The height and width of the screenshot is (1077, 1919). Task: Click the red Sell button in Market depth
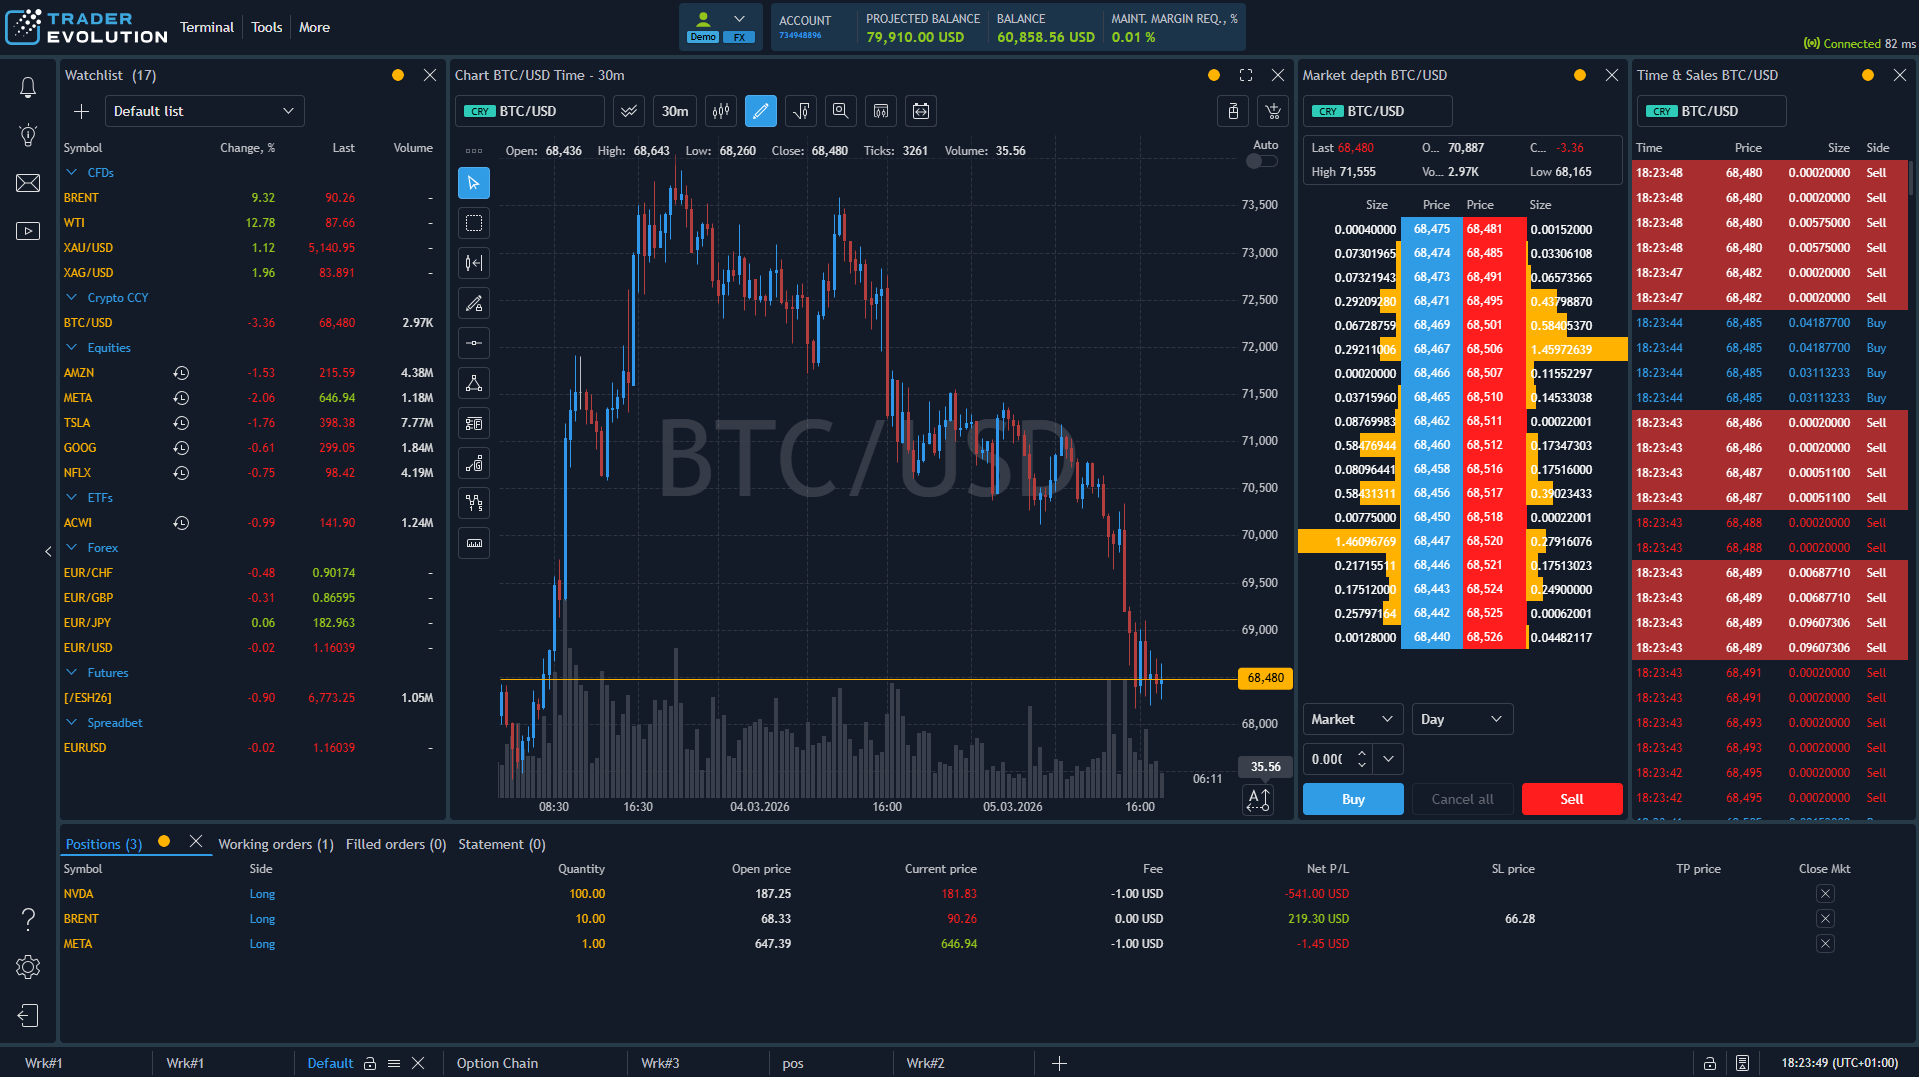coord(1571,799)
